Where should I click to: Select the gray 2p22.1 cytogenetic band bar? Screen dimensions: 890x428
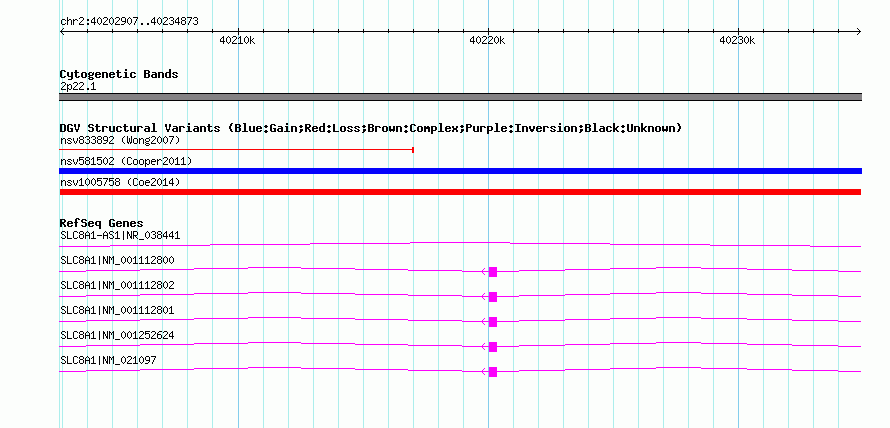[460, 97]
